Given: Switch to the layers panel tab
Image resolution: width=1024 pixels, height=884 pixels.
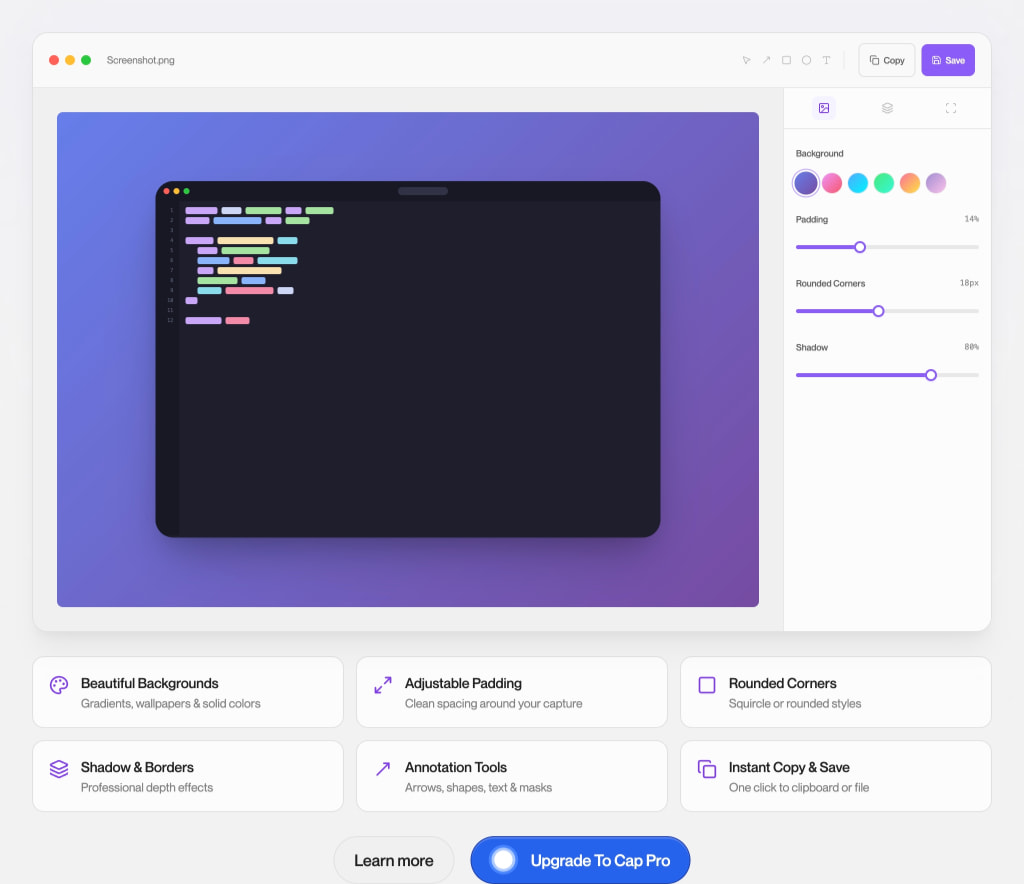Looking at the screenshot, I should 887,108.
